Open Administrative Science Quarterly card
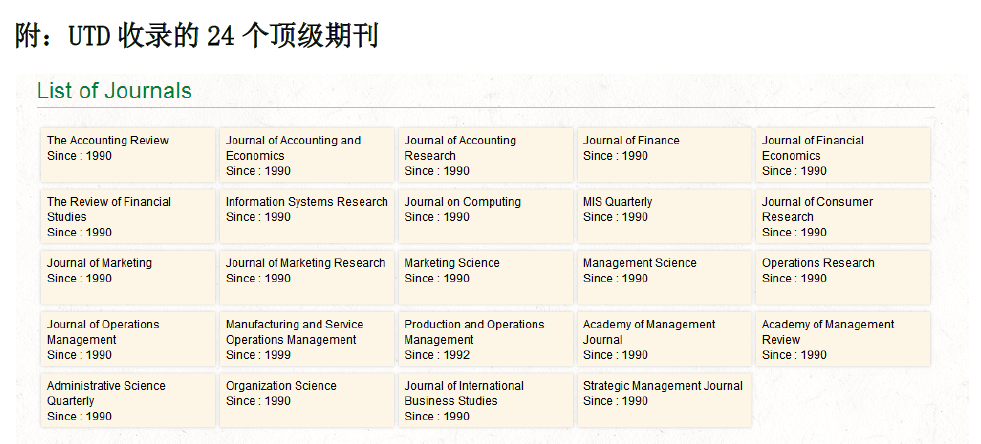This screenshot has height=444, width=981. point(128,400)
